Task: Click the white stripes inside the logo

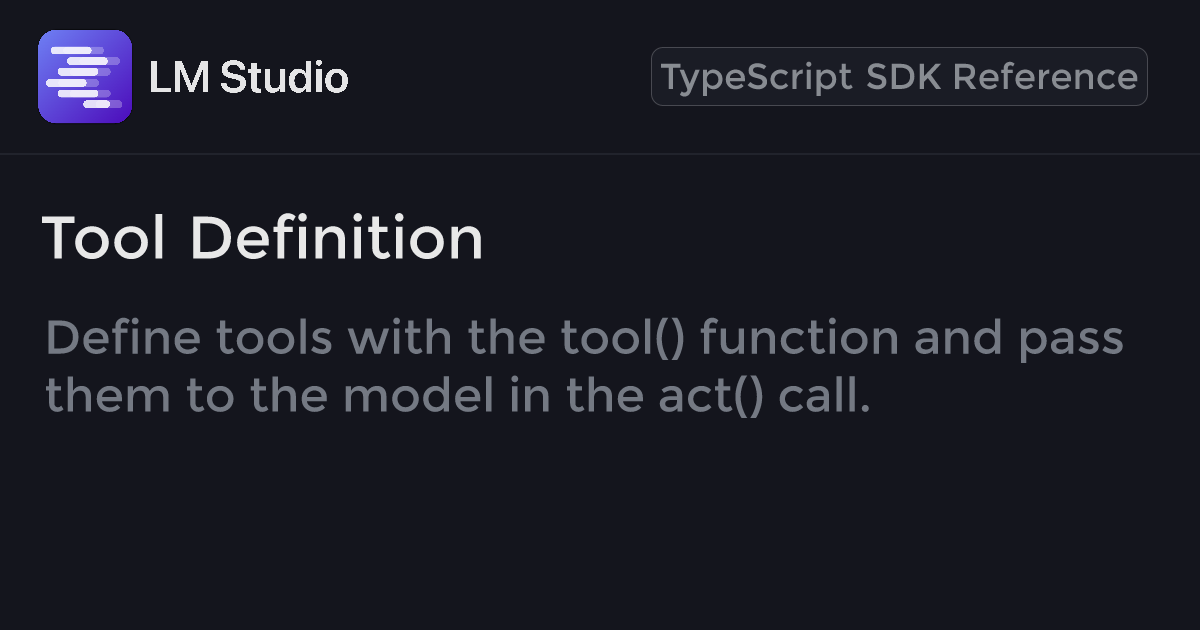Action: 80,76
